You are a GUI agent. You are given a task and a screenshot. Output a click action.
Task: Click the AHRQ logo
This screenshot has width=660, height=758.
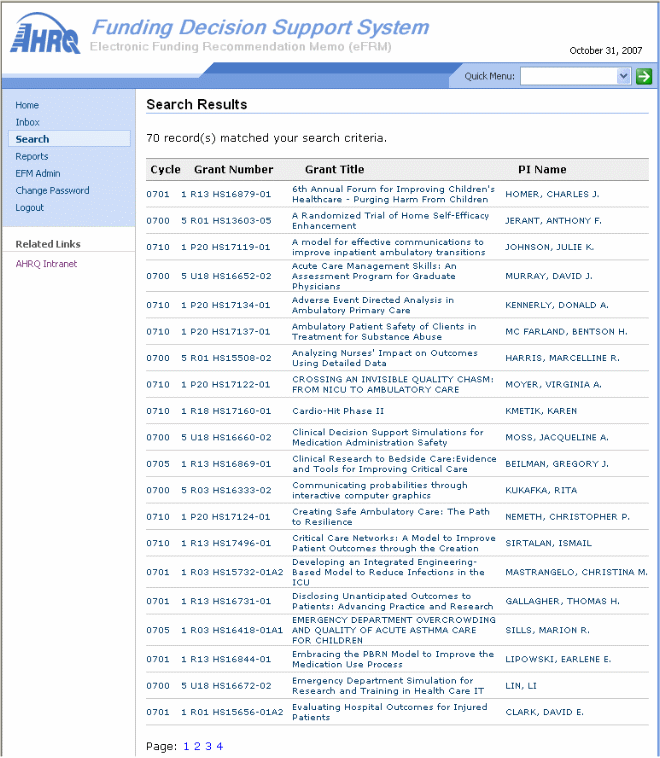[45, 33]
